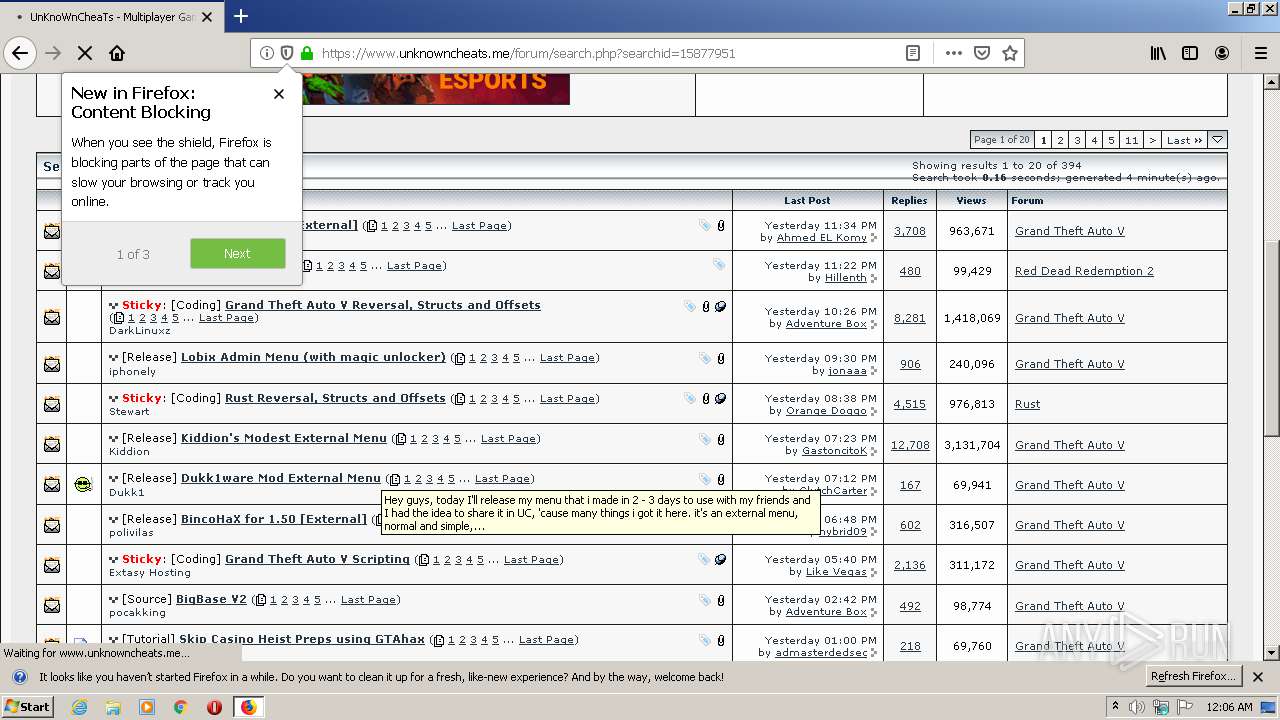Go to results page 2
This screenshot has height=720, width=1280.
tap(1061, 140)
